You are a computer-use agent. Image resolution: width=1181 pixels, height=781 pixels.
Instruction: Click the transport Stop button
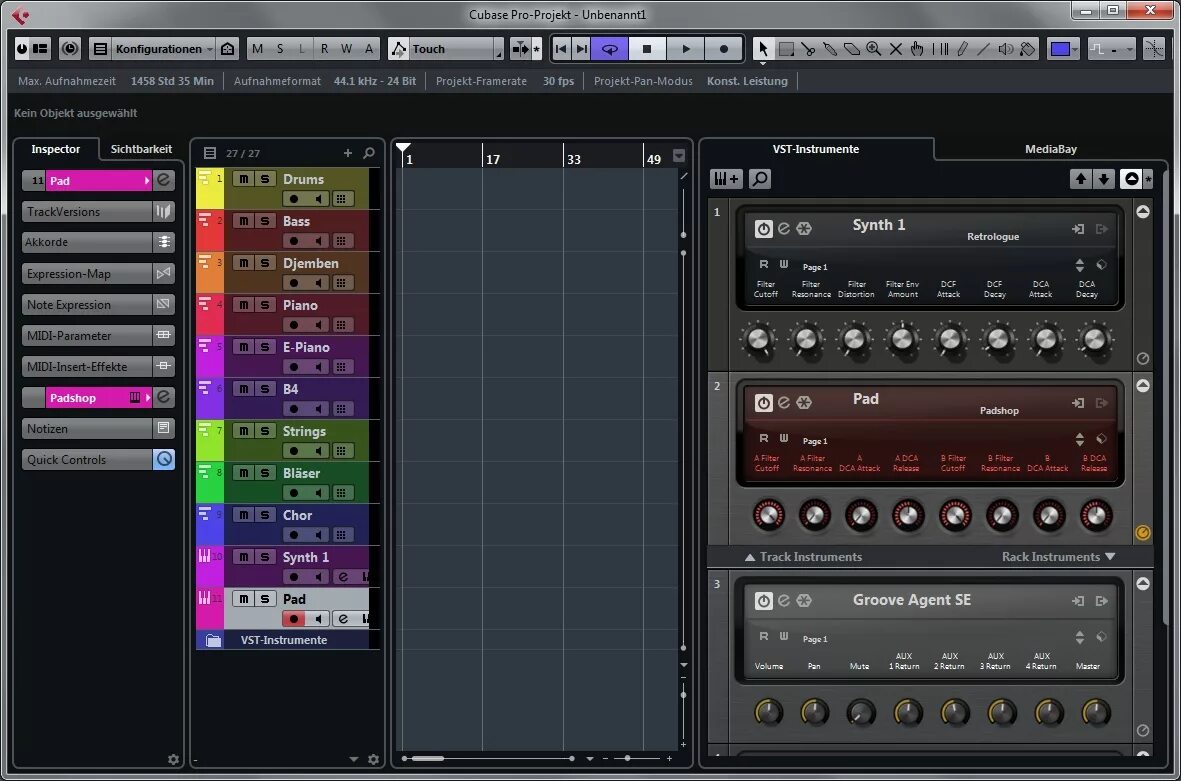click(x=647, y=49)
